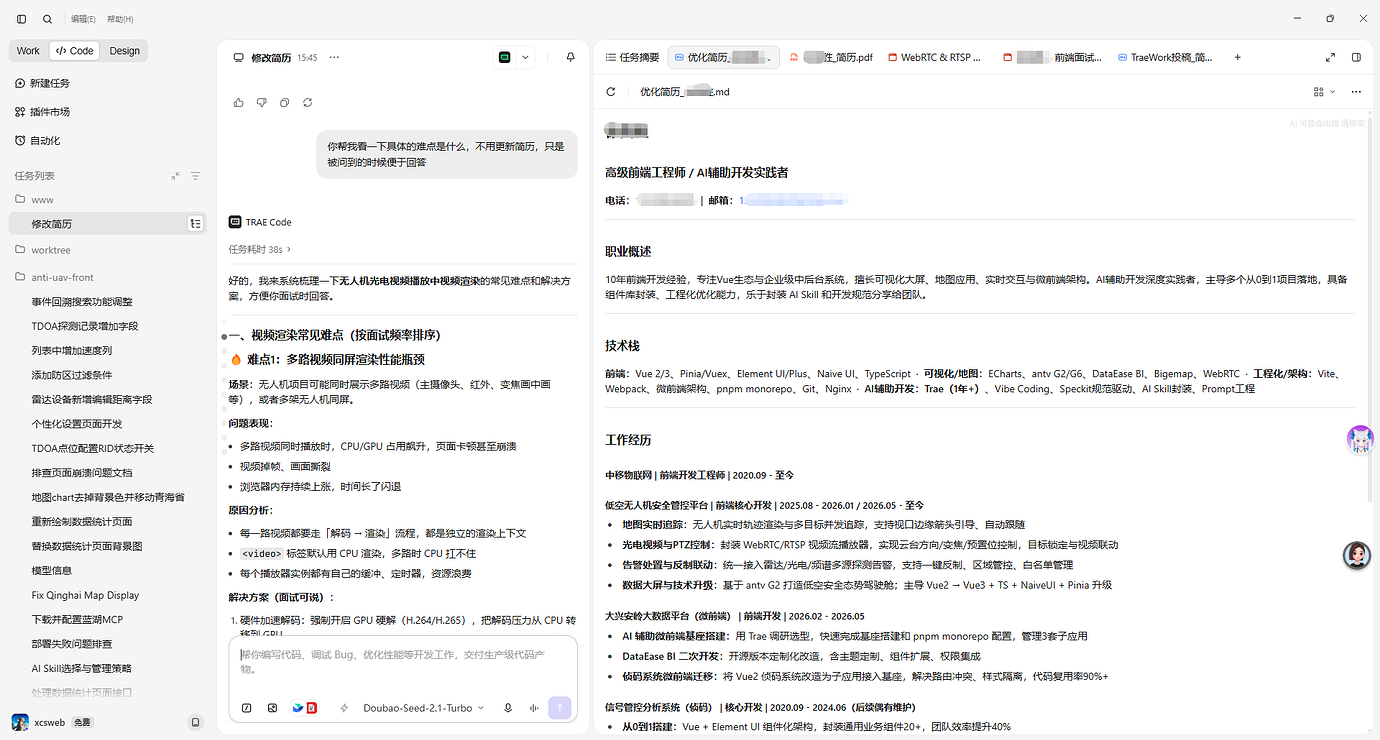1380x740 pixels.
Task: Collapse all task list groups icon
Action: 176,176
